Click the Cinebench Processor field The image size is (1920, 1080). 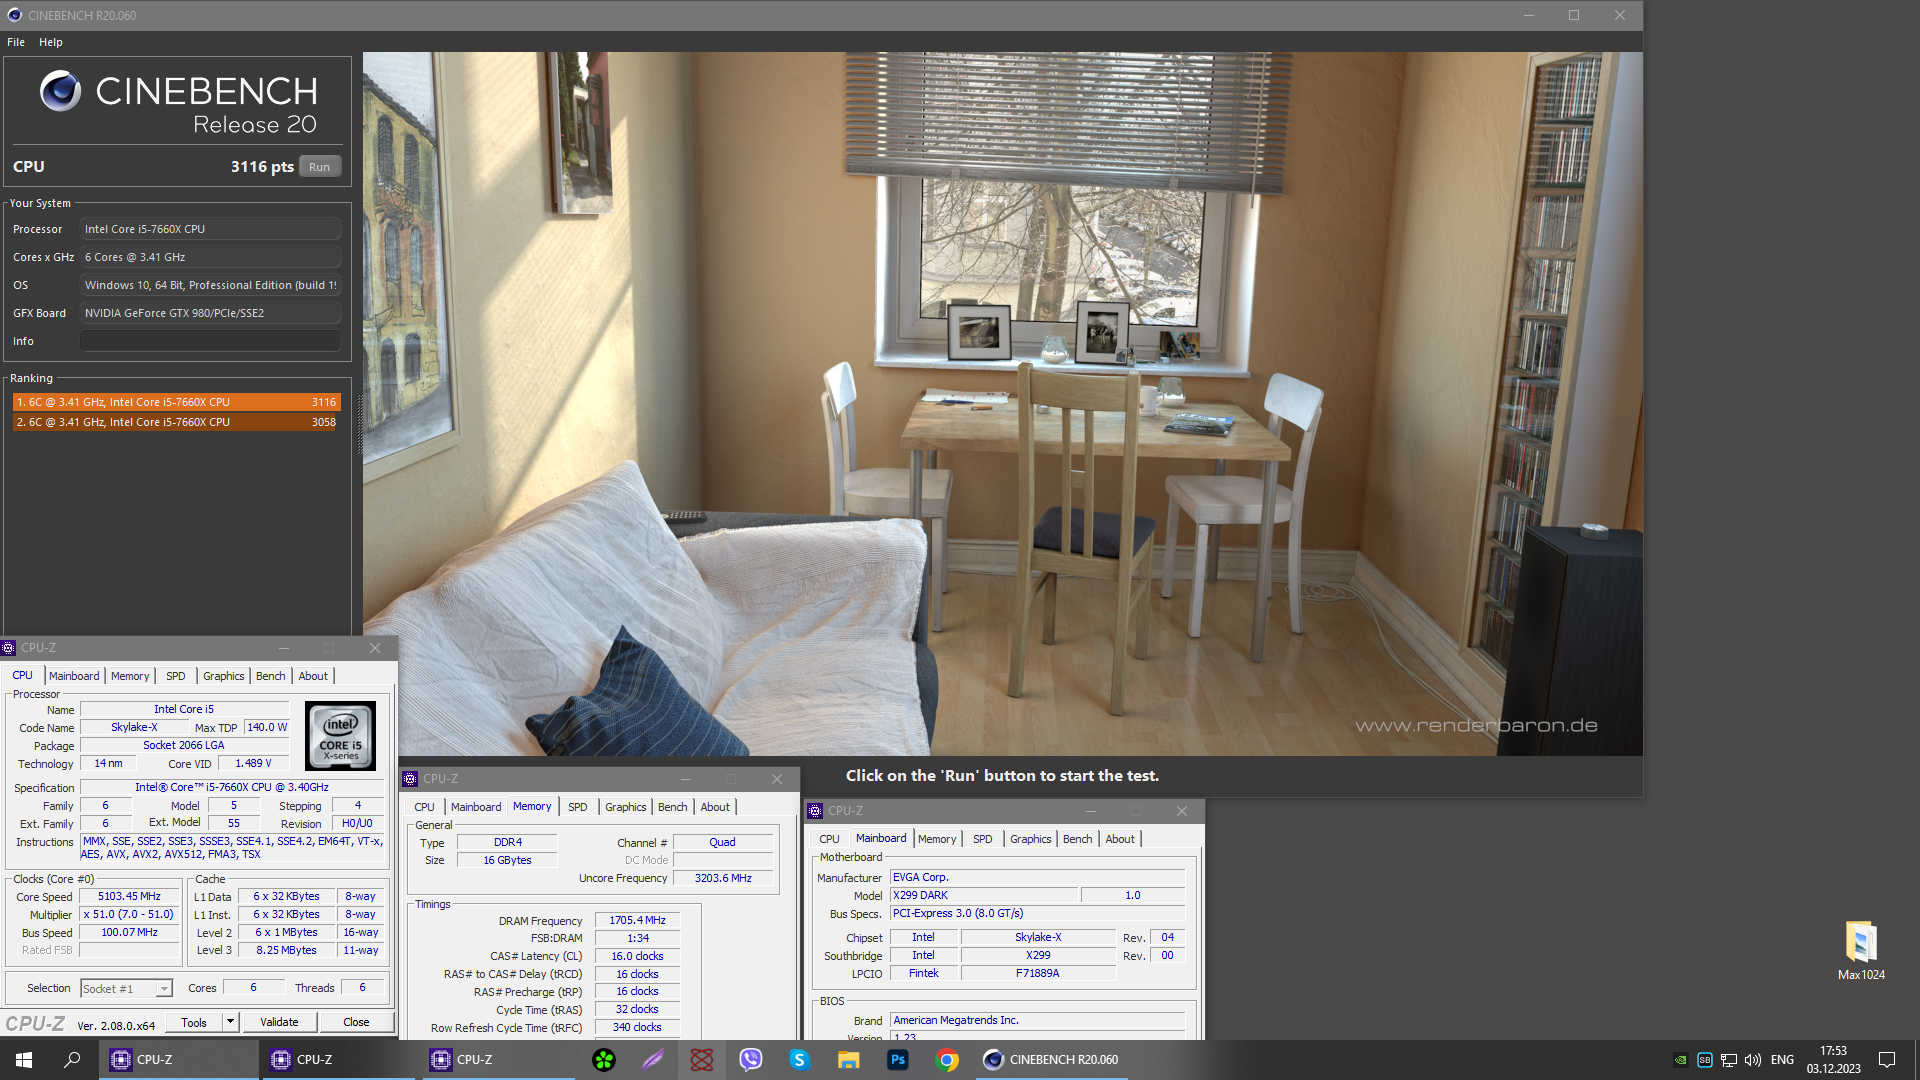pyautogui.click(x=210, y=229)
